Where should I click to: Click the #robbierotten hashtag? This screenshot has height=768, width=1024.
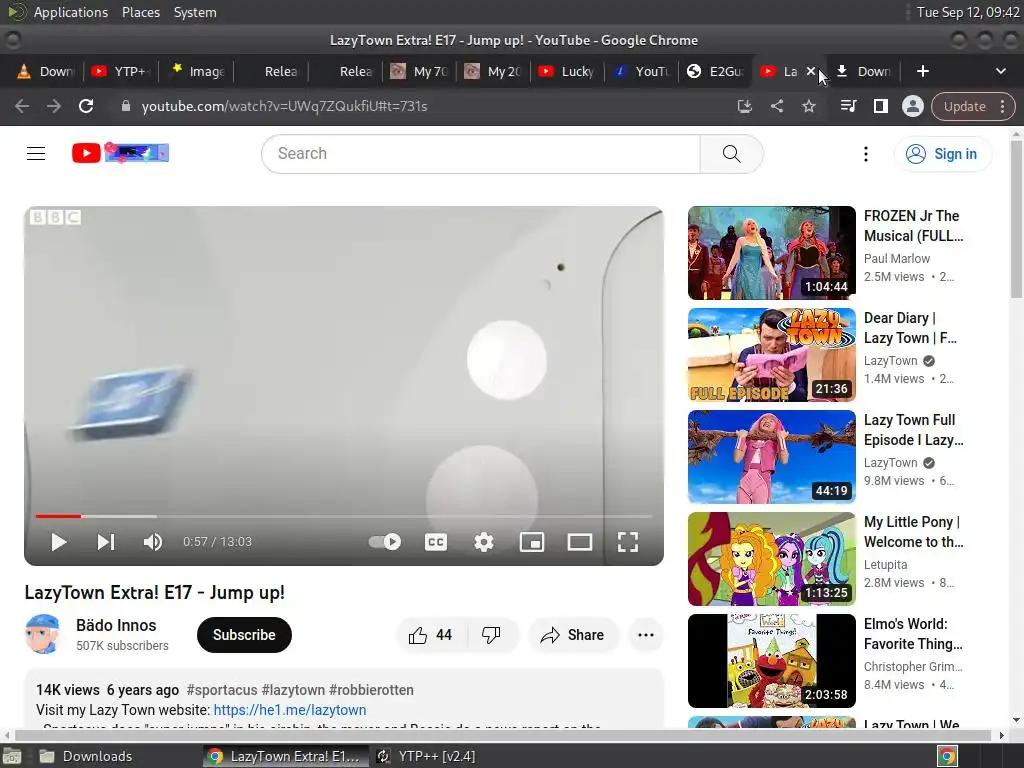372,690
